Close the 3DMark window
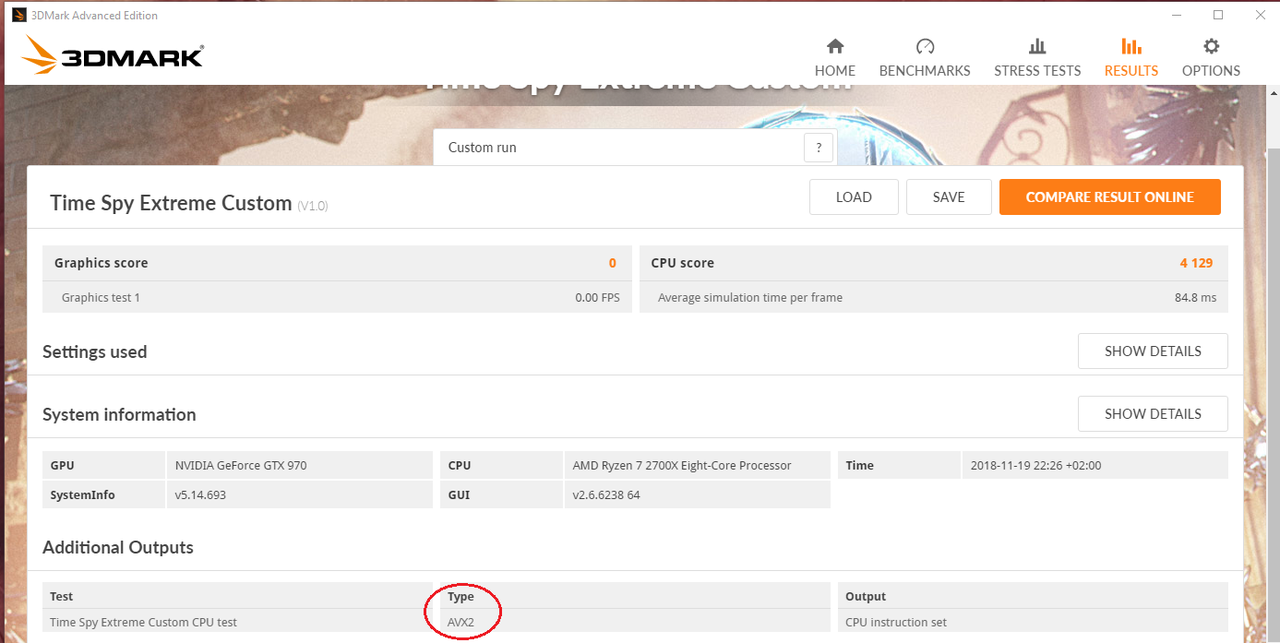 pyautogui.click(x=1261, y=15)
